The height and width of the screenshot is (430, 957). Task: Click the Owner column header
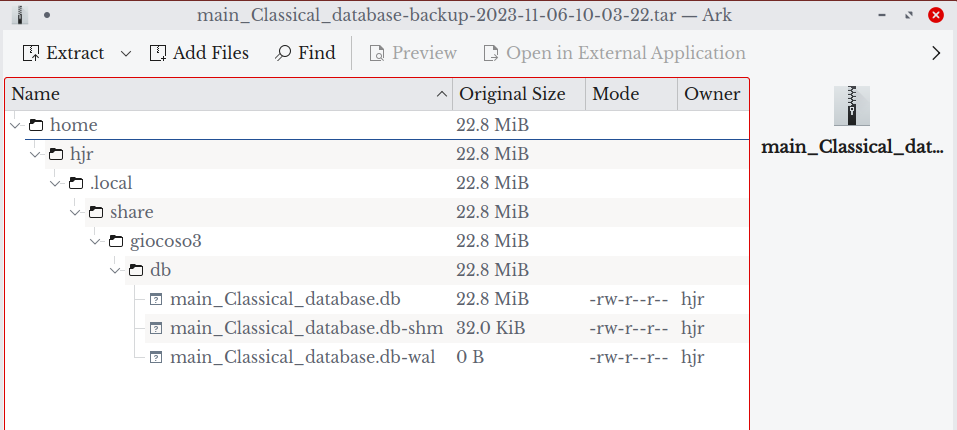pyautogui.click(x=712, y=94)
